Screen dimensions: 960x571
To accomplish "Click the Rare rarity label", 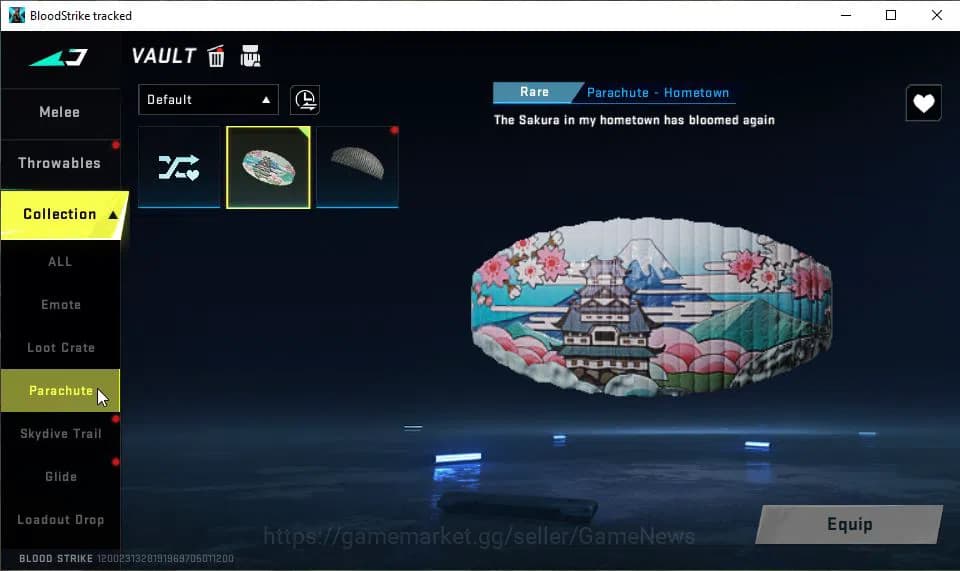I will pyautogui.click(x=534, y=92).
